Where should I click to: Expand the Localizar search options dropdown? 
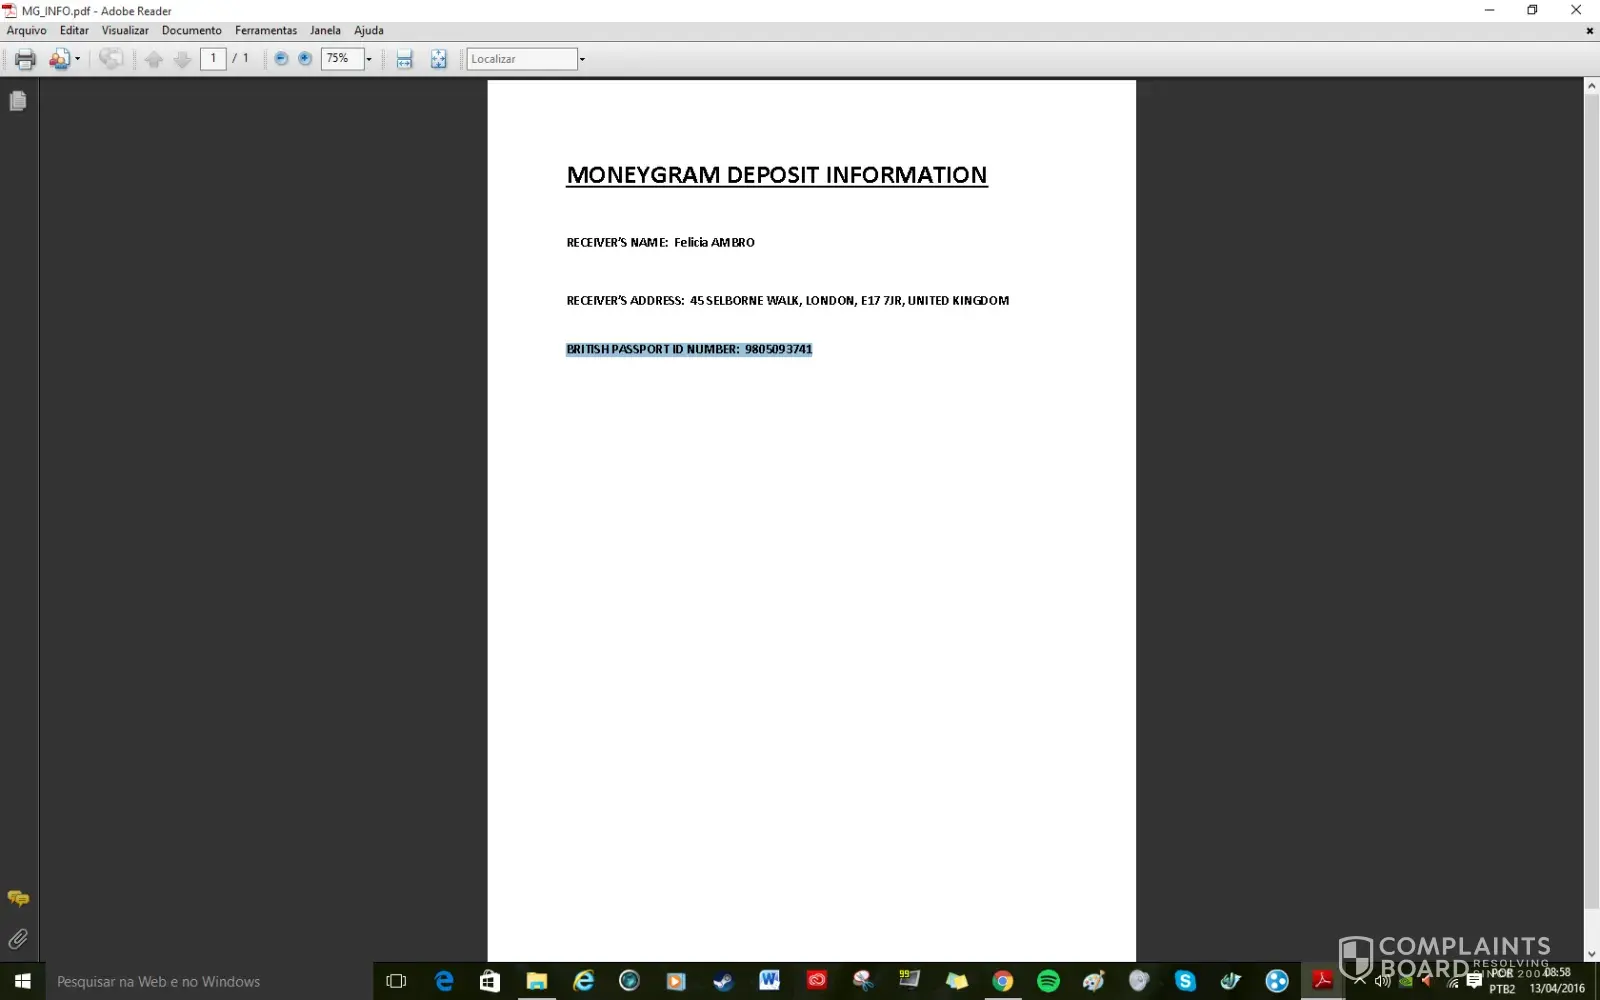coord(582,59)
